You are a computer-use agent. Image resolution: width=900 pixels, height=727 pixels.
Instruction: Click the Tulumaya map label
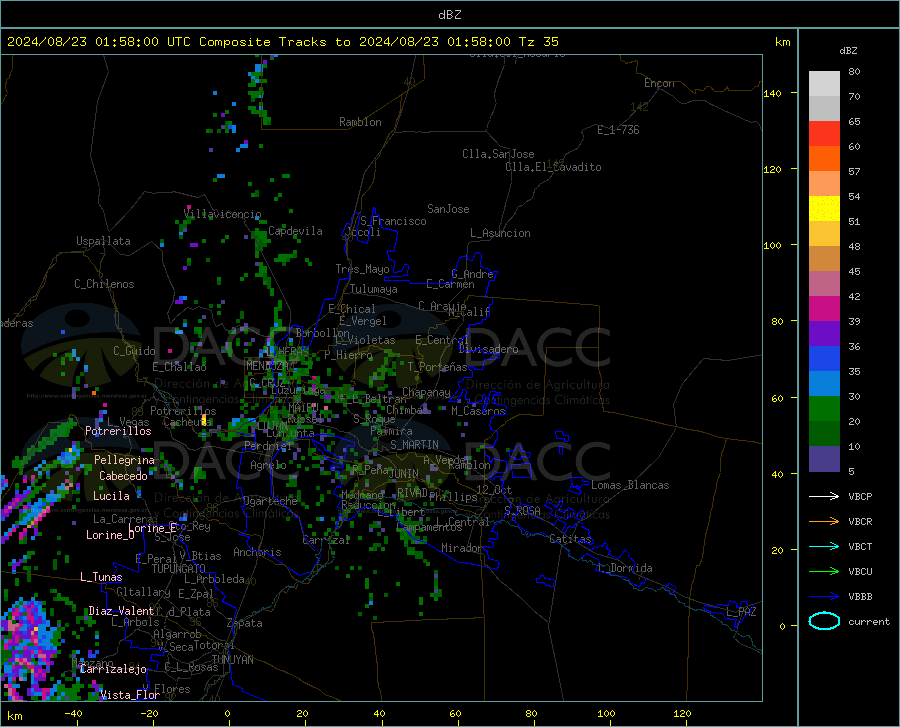[x=374, y=289]
